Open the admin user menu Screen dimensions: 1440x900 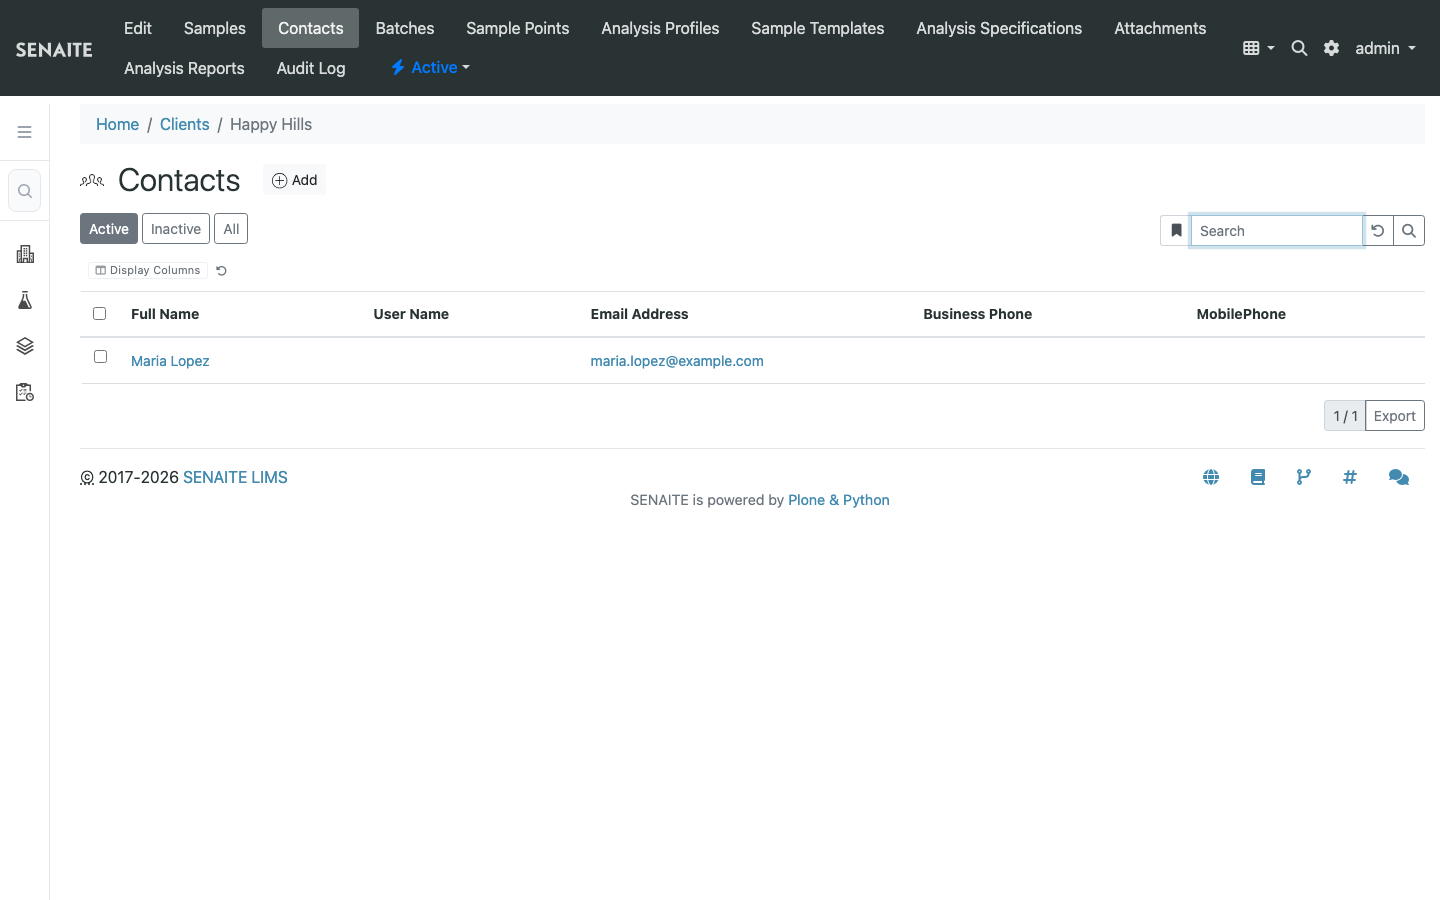tap(1385, 48)
